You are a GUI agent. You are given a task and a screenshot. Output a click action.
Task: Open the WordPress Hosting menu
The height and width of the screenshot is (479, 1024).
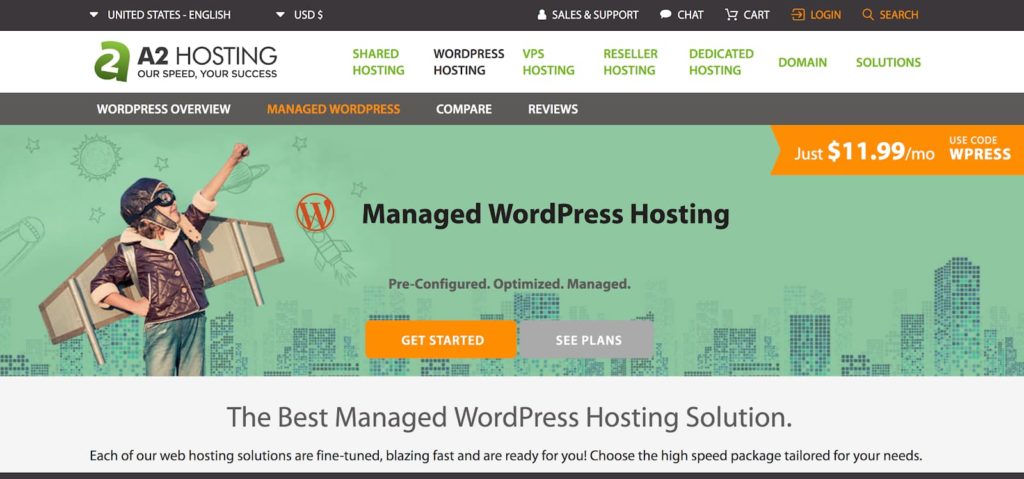[x=468, y=62]
